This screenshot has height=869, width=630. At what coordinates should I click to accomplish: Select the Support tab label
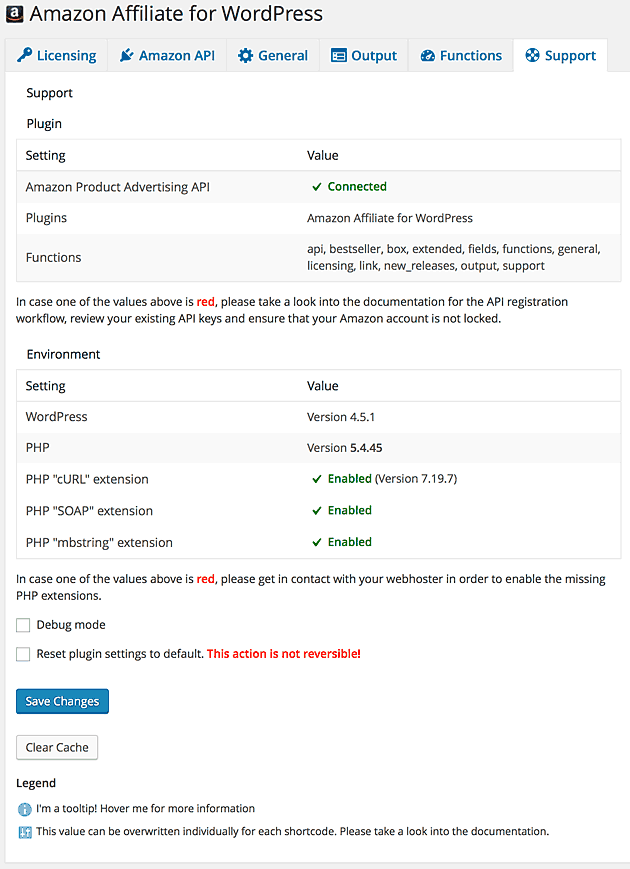(570, 55)
